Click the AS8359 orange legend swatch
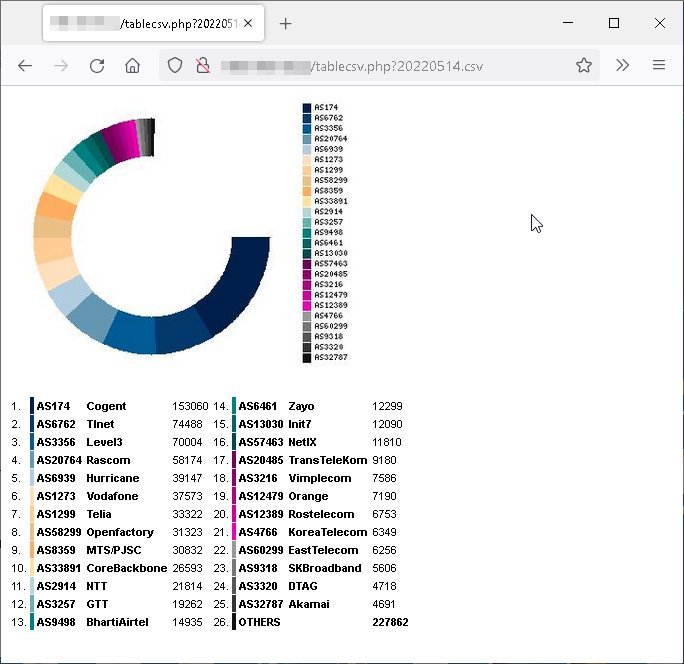 (307, 191)
